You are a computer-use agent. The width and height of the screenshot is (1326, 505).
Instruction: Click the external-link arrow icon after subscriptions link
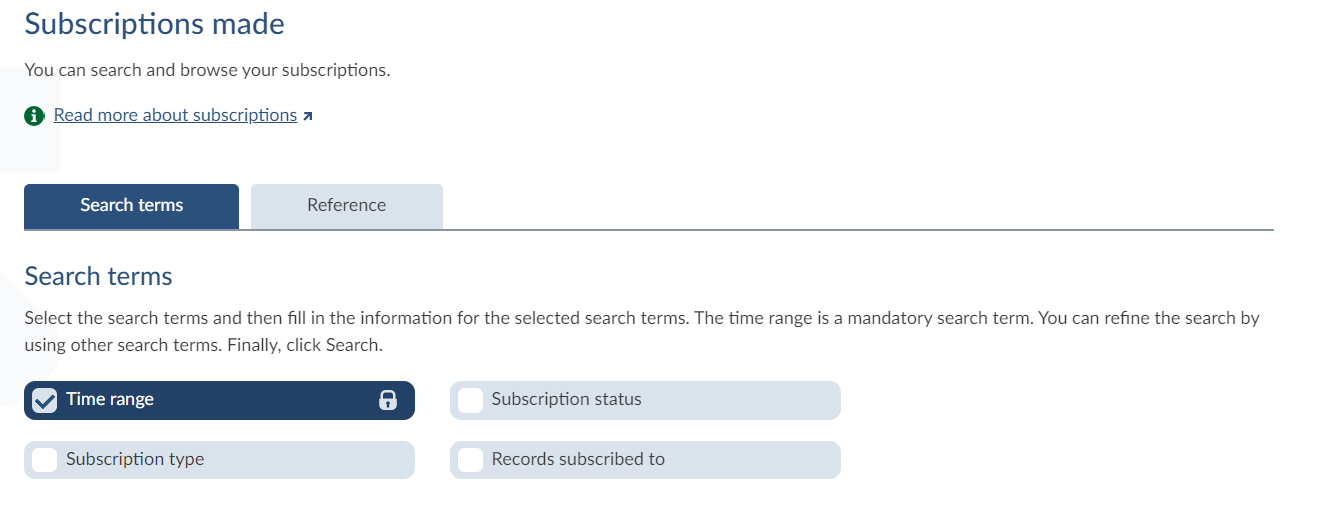pos(308,116)
